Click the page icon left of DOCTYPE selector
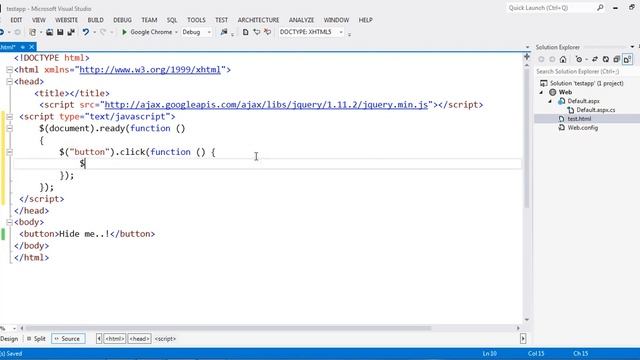This screenshot has width=640, height=360. pos(245,32)
